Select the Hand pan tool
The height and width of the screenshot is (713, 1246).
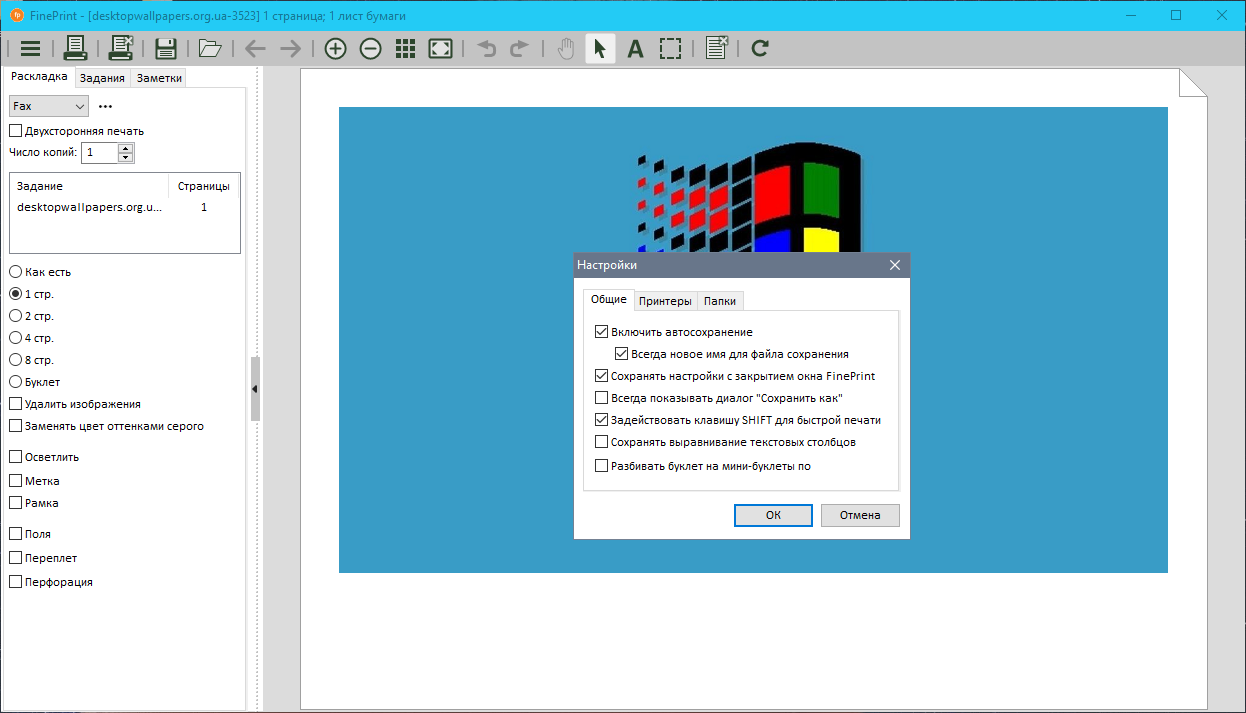(x=565, y=48)
